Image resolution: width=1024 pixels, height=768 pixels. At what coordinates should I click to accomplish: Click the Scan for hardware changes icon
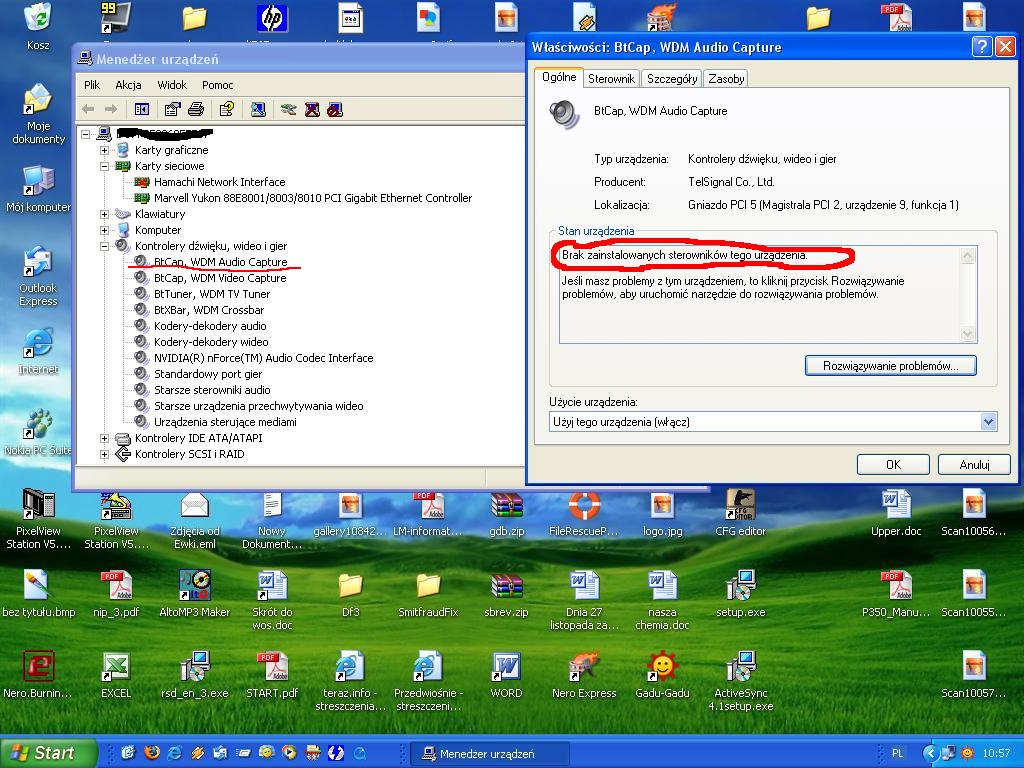pyautogui.click(x=259, y=109)
